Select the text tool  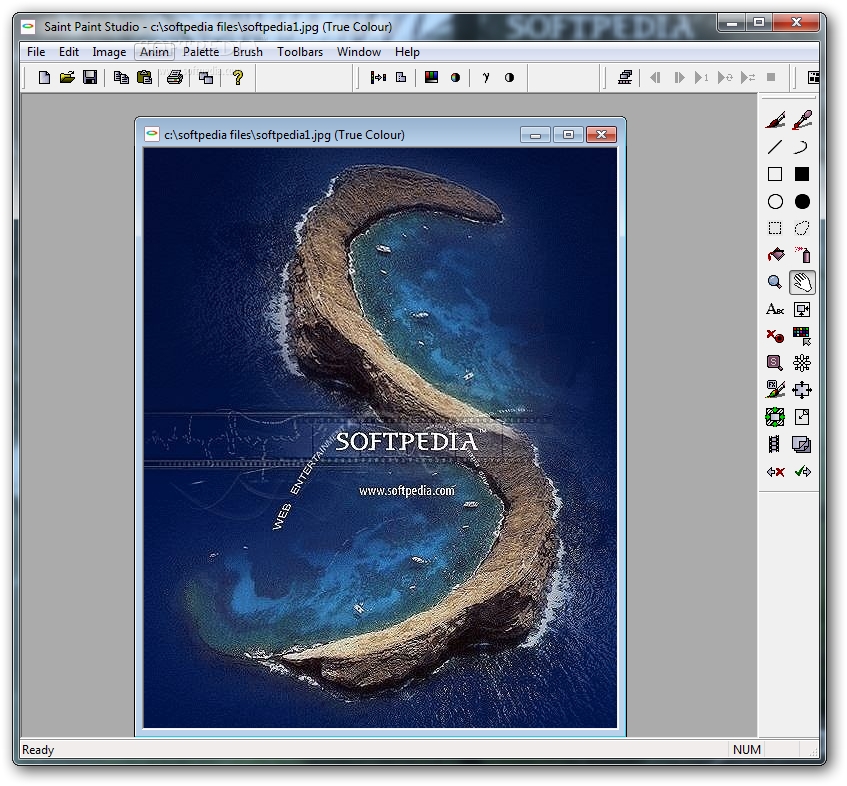pyautogui.click(x=775, y=310)
